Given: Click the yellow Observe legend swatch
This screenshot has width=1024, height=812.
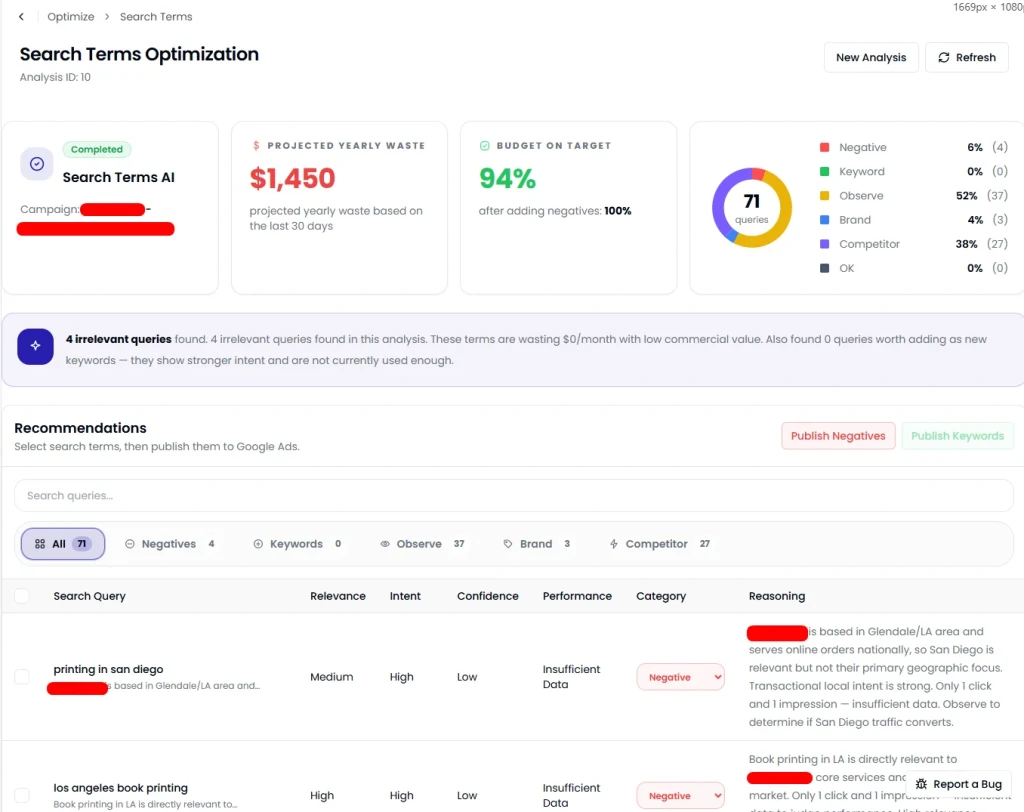Looking at the screenshot, I should pos(825,196).
